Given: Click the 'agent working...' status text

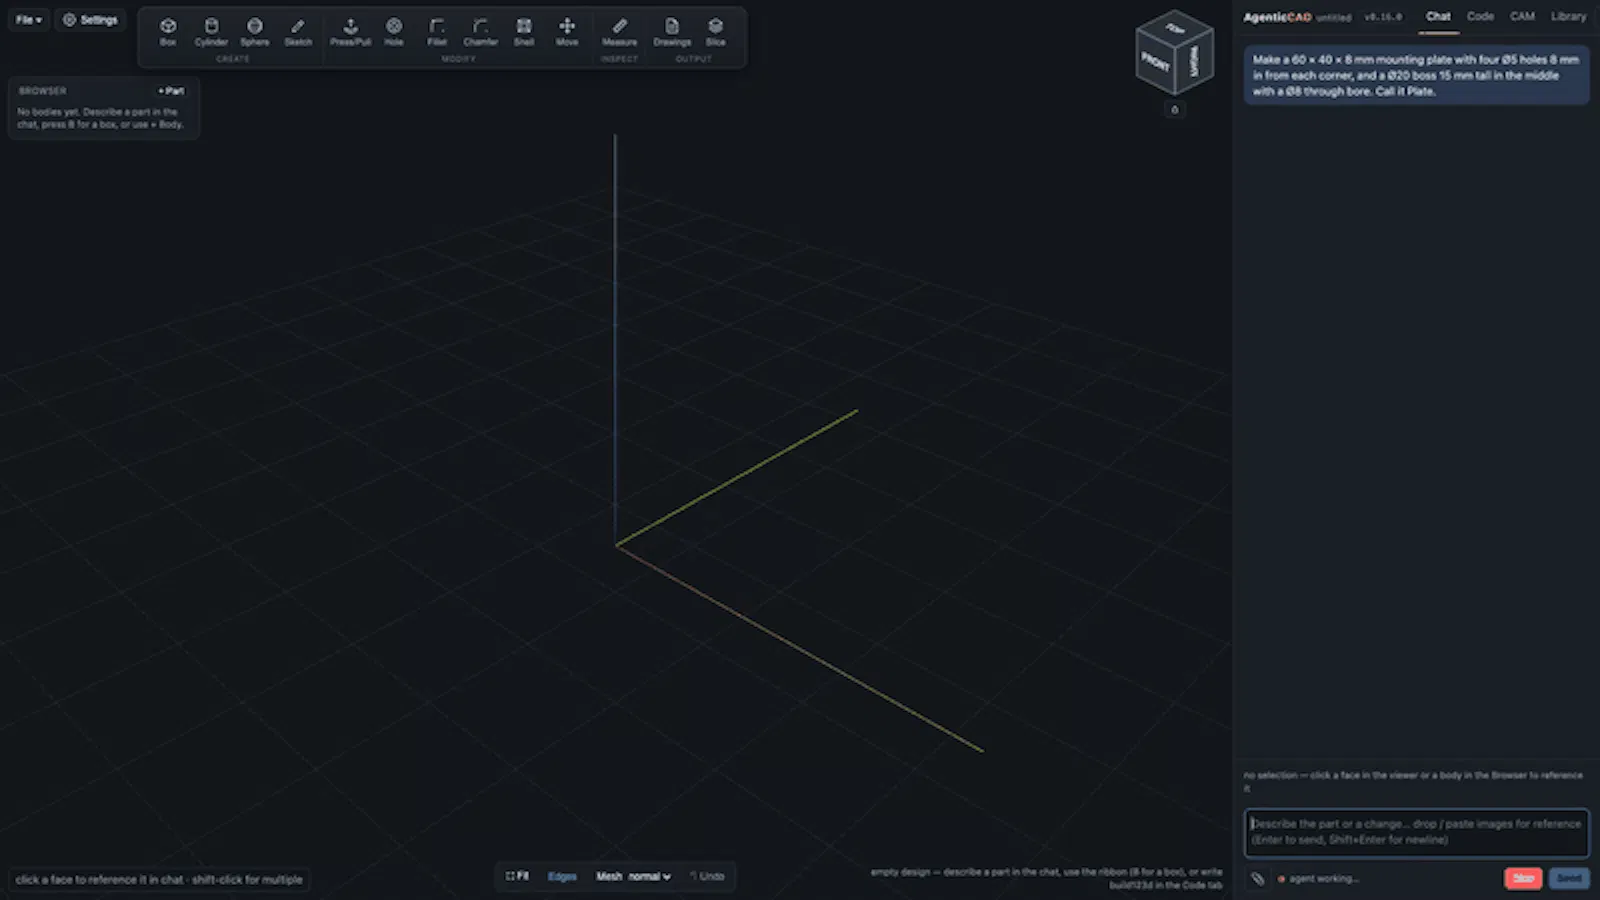Looking at the screenshot, I should [1323, 879].
